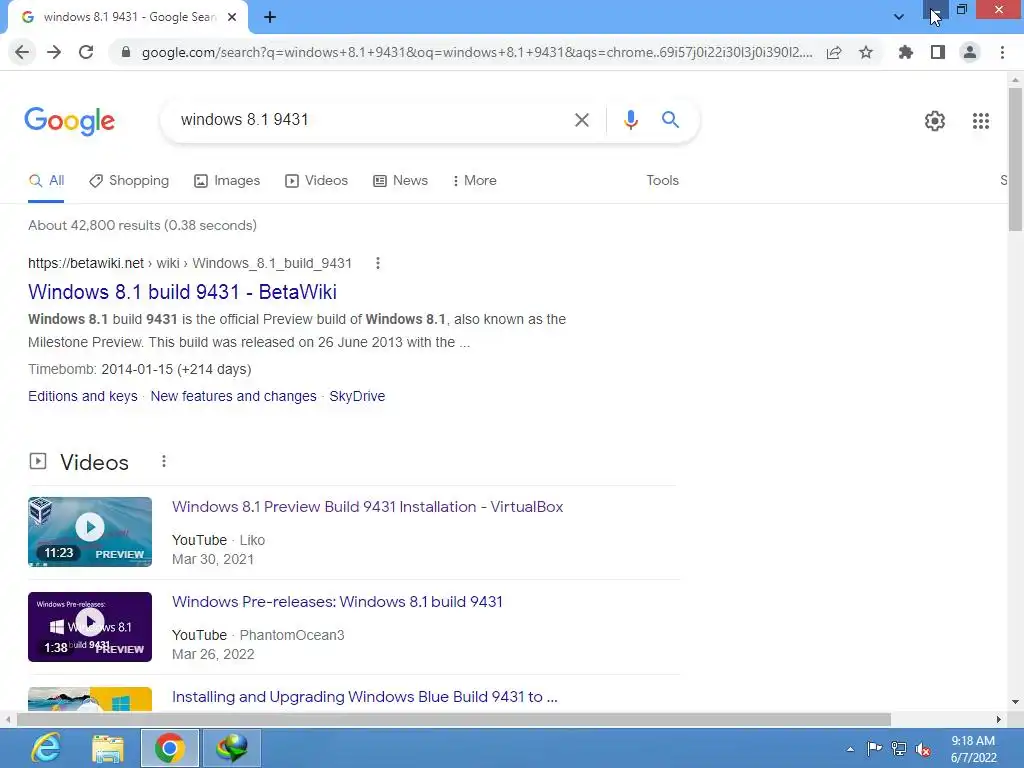Open Windows Pre-releases build 9431 link

pyautogui.click(x=337, y=601)
